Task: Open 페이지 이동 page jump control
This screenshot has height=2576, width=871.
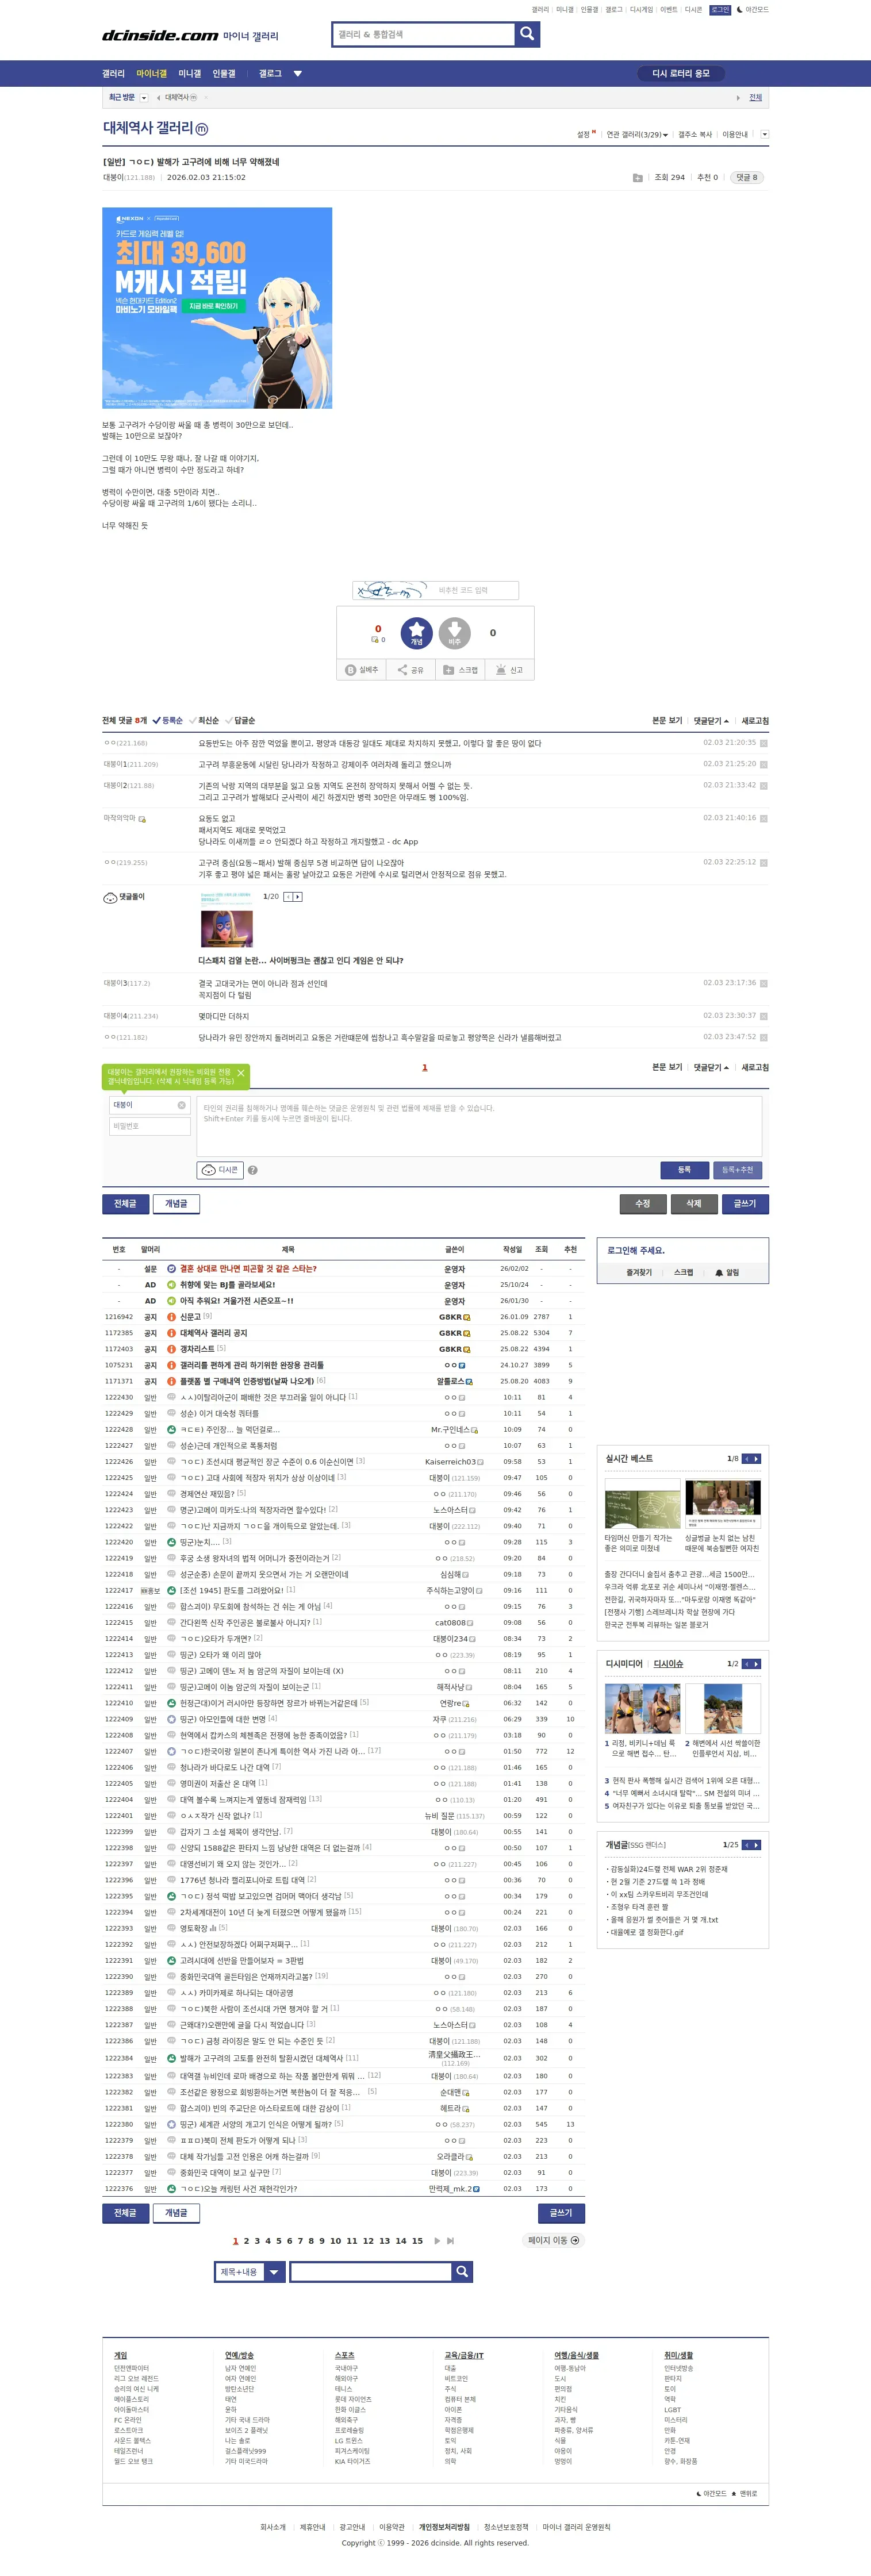Action: tap(553, 2240)
